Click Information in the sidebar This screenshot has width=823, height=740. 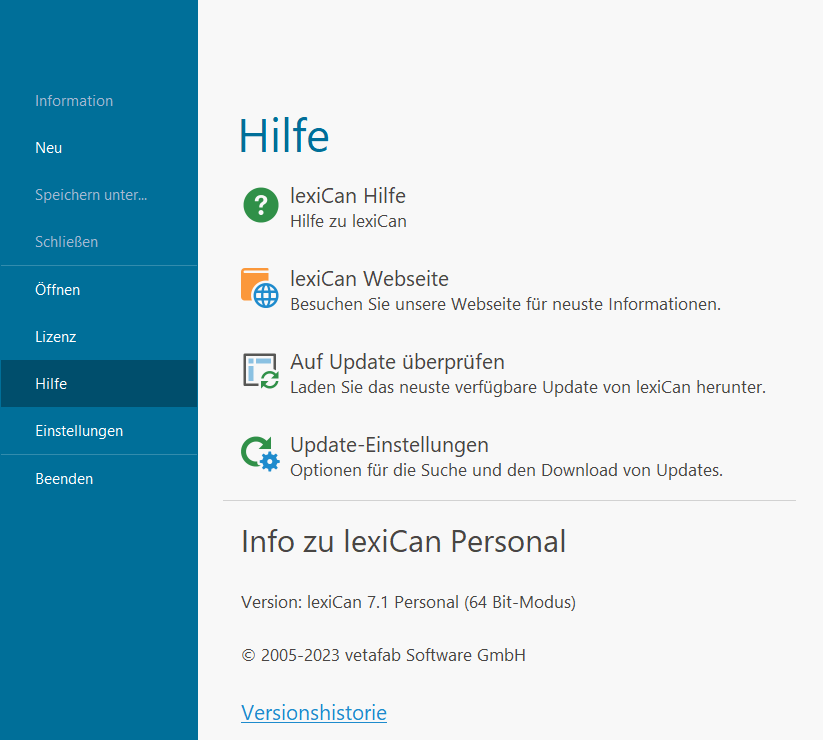click(74, 101)
